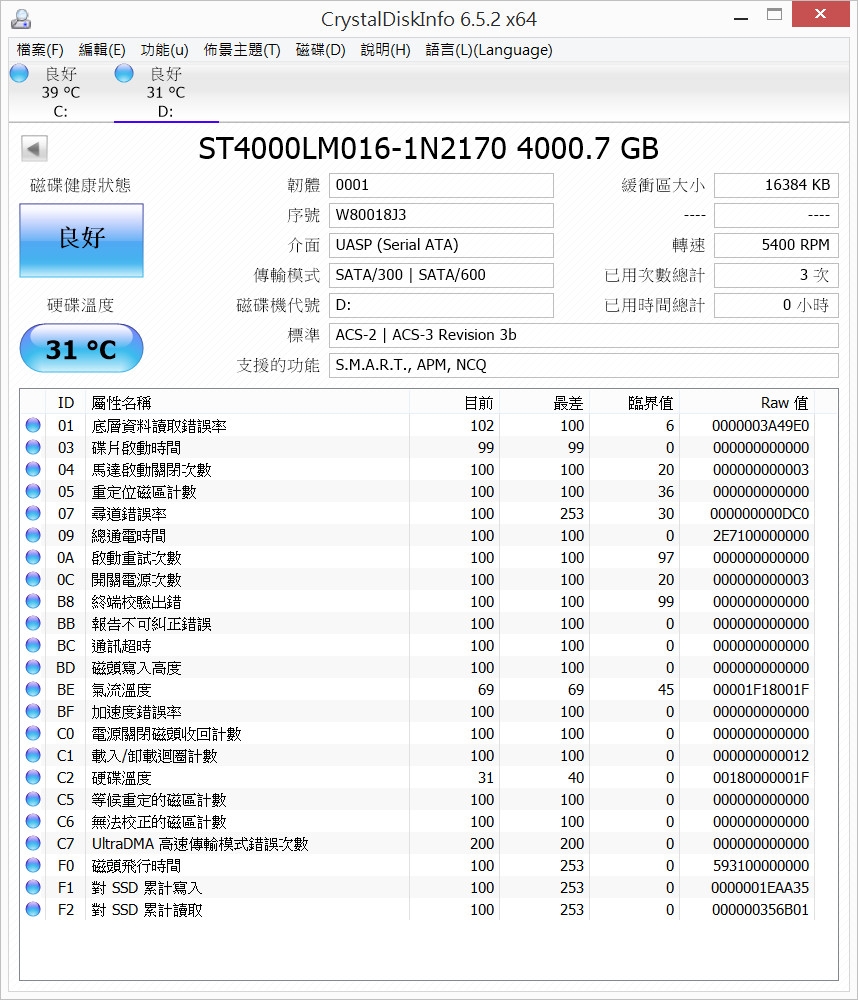The height and width of the screenshot is (1000, 858).
Task: Click status orb for attribute 0A 啟動重試次數
Action: (x=33, y=557)
